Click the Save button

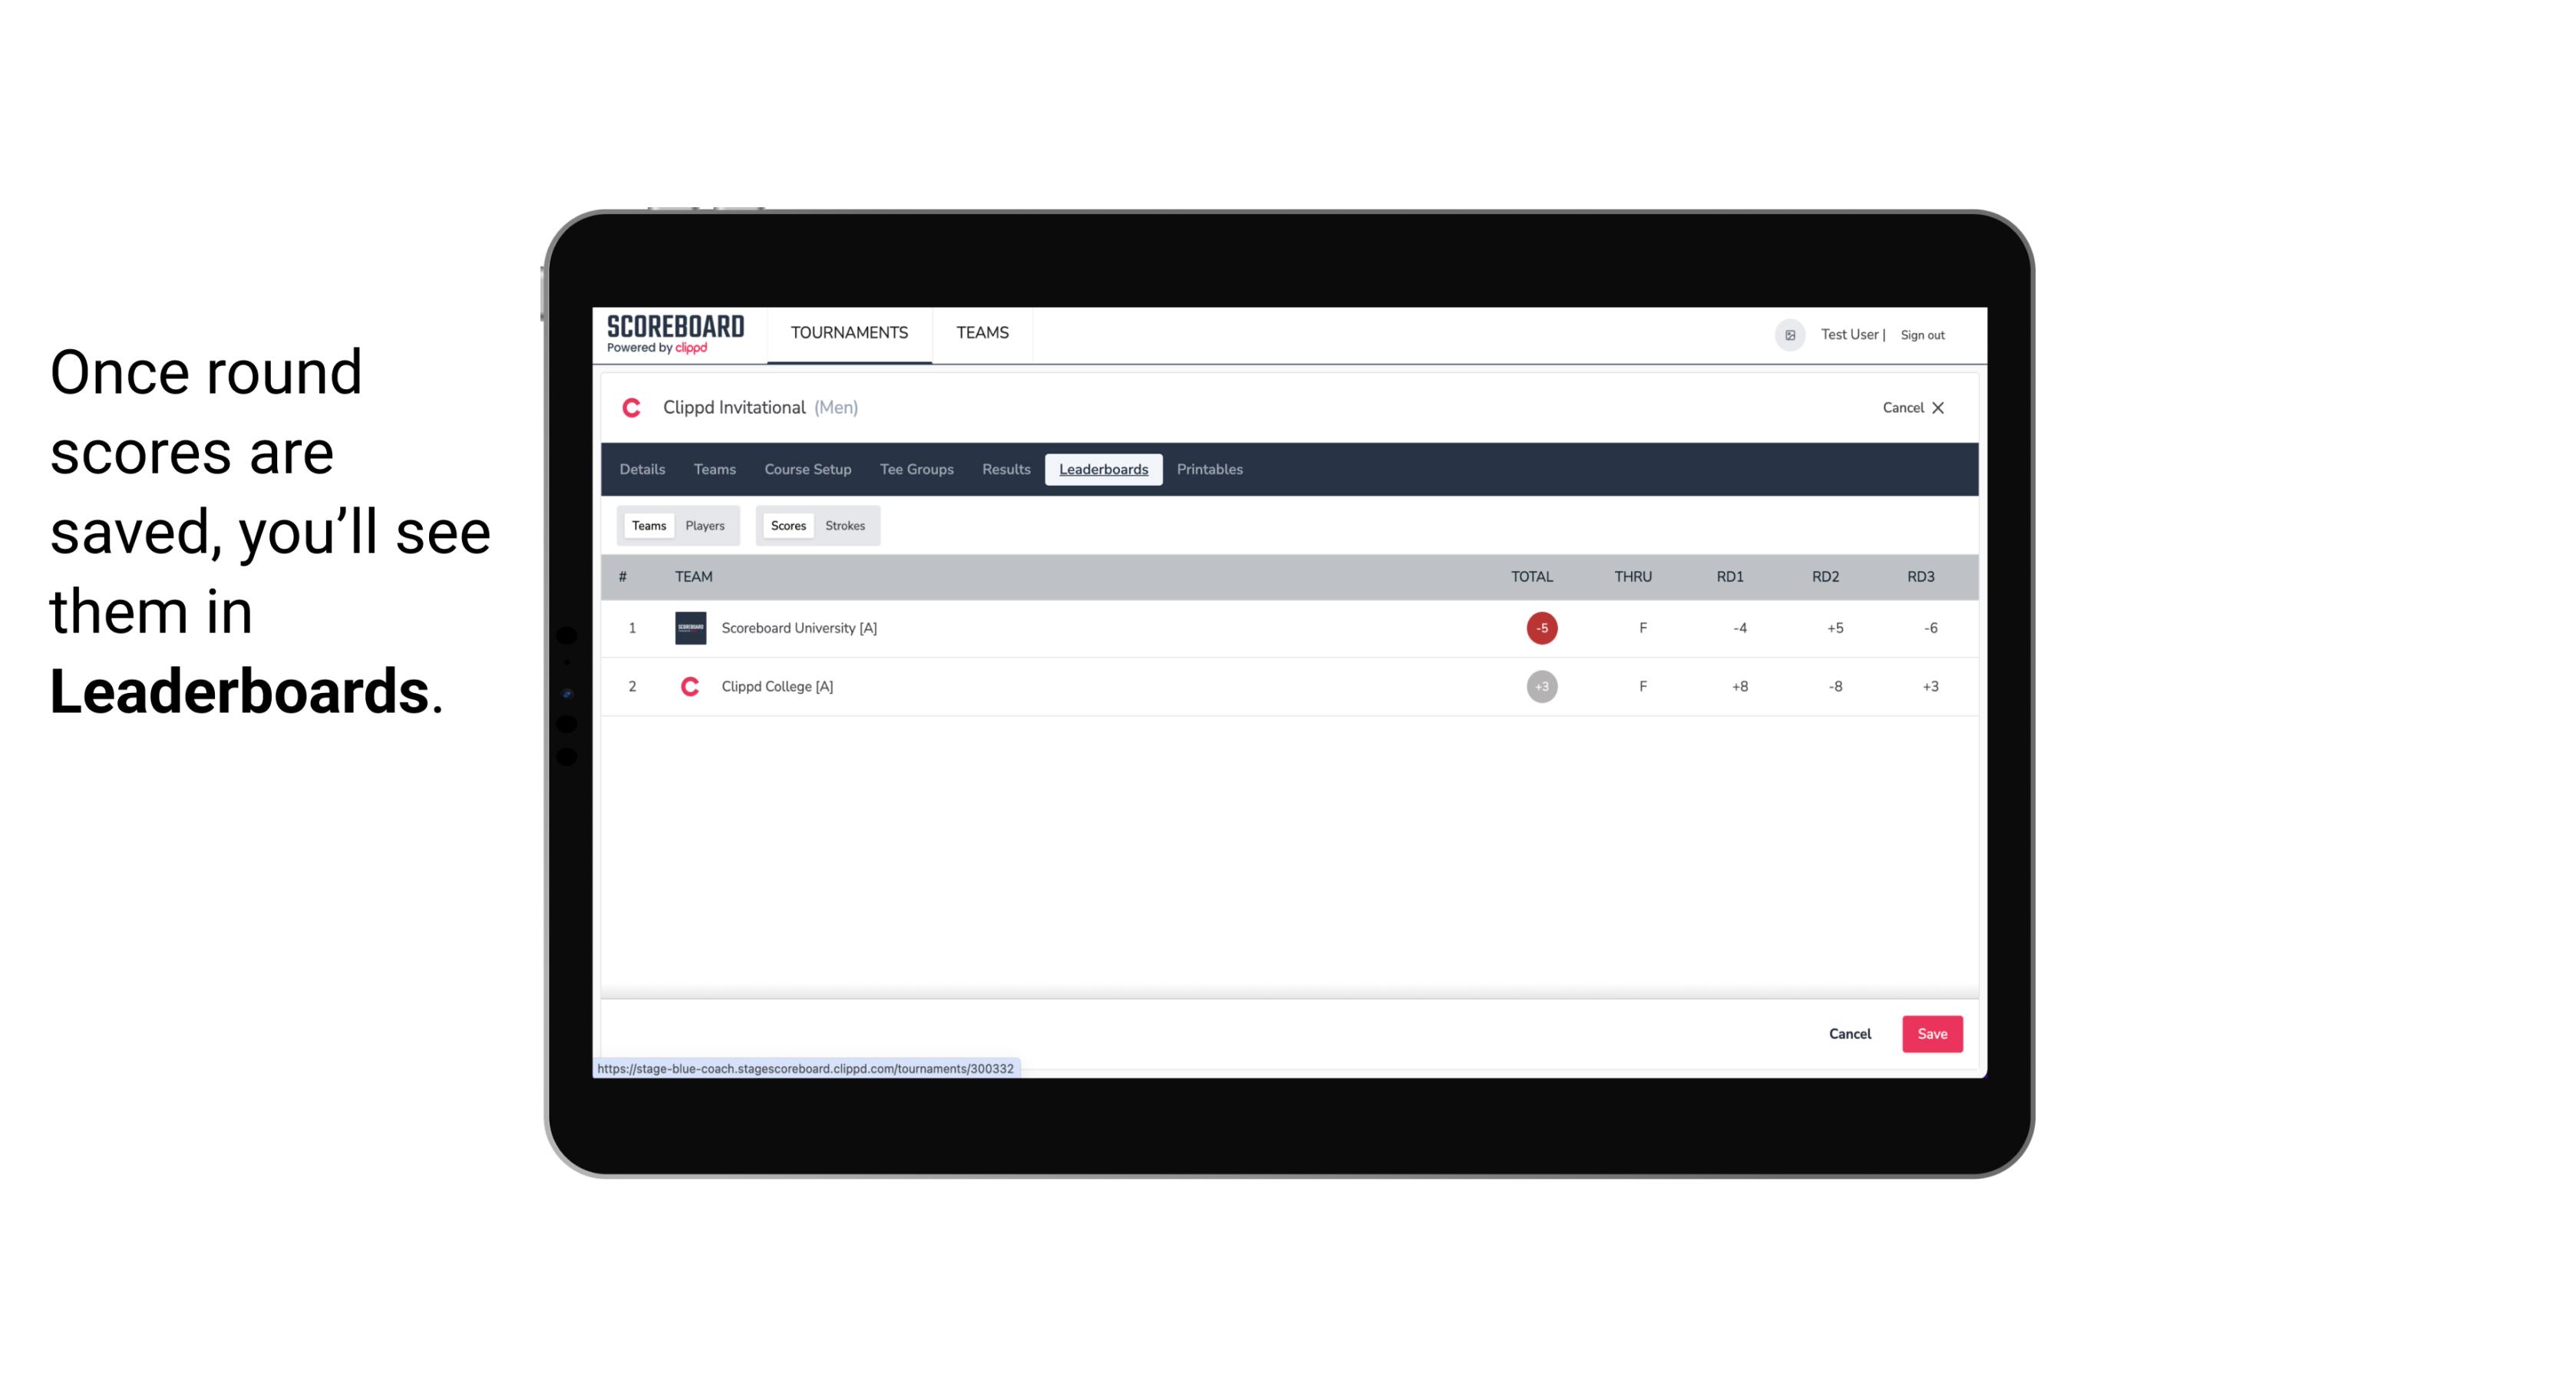[1930, 1033]
